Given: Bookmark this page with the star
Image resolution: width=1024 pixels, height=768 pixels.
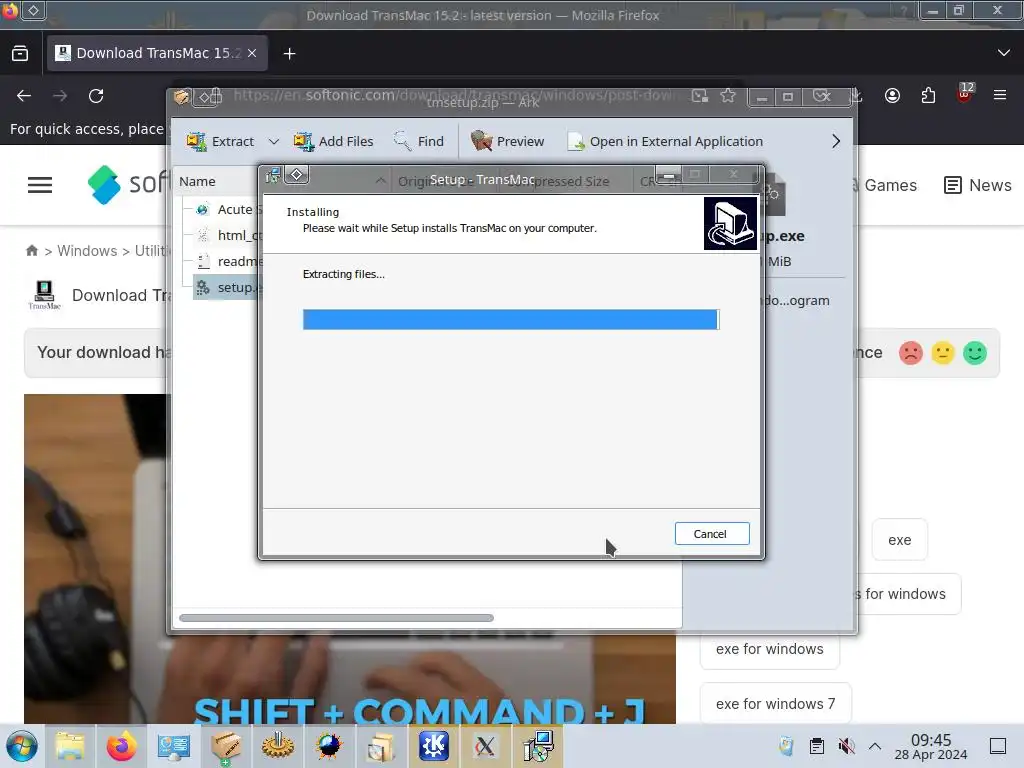Looking at the screenshot, I should point(728,95).
